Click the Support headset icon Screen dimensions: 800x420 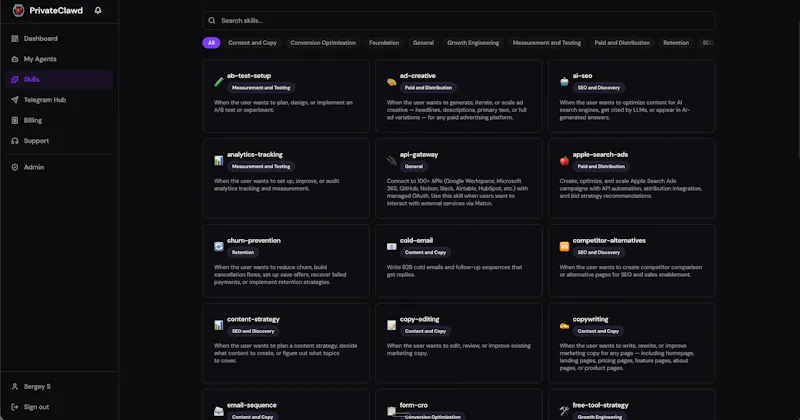pos(15,140)
